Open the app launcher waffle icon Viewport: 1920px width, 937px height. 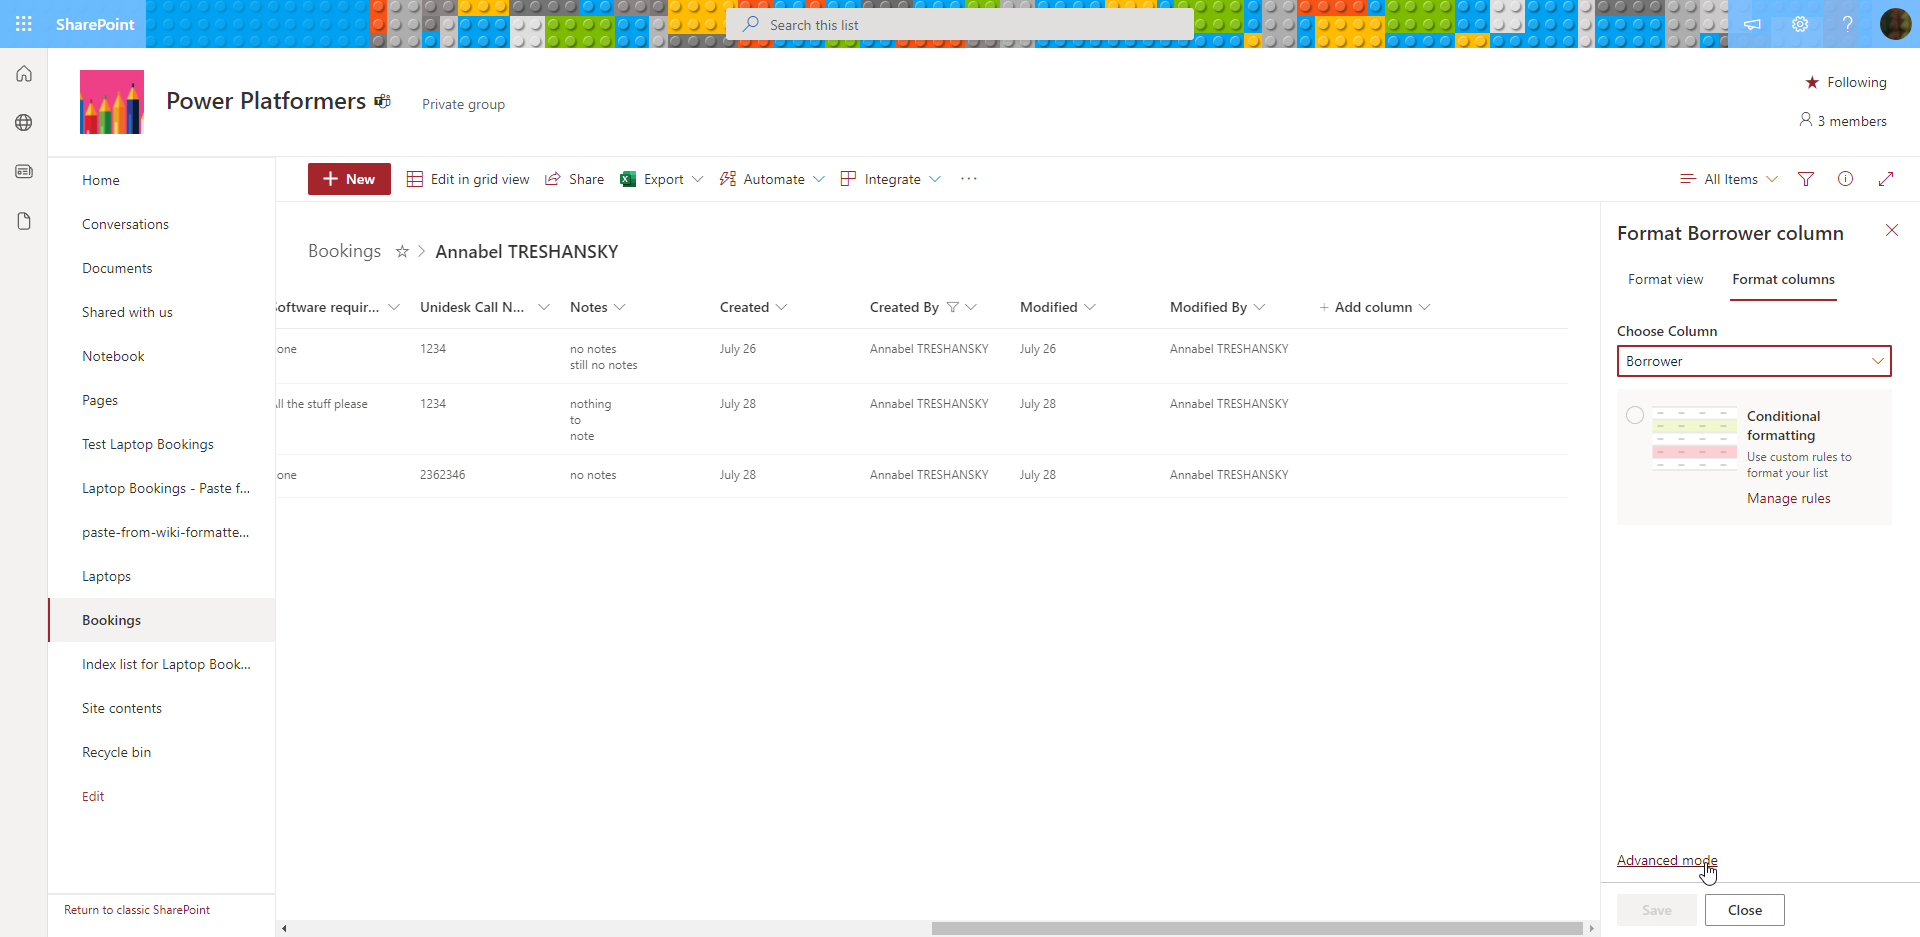(24, 24)
